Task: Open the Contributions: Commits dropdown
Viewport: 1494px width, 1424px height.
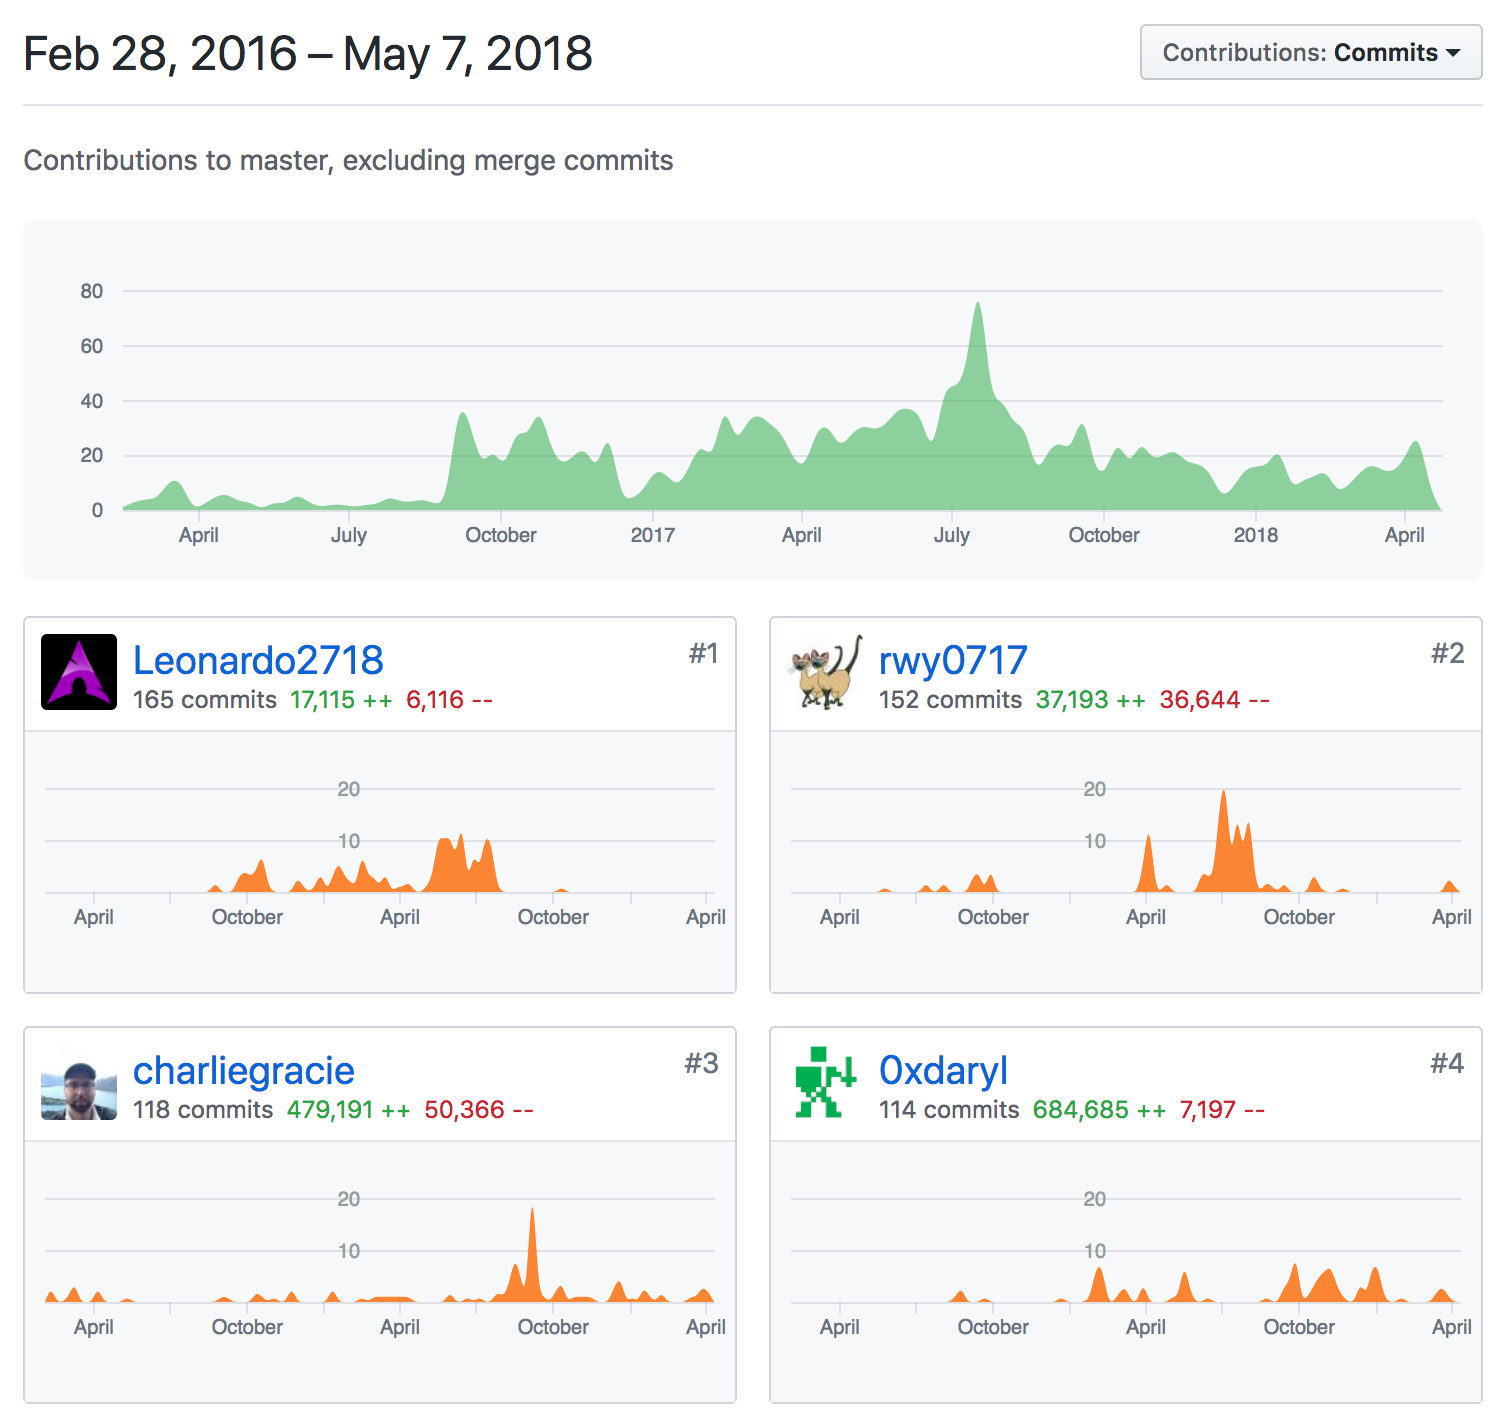Action: click(1310, 52)
